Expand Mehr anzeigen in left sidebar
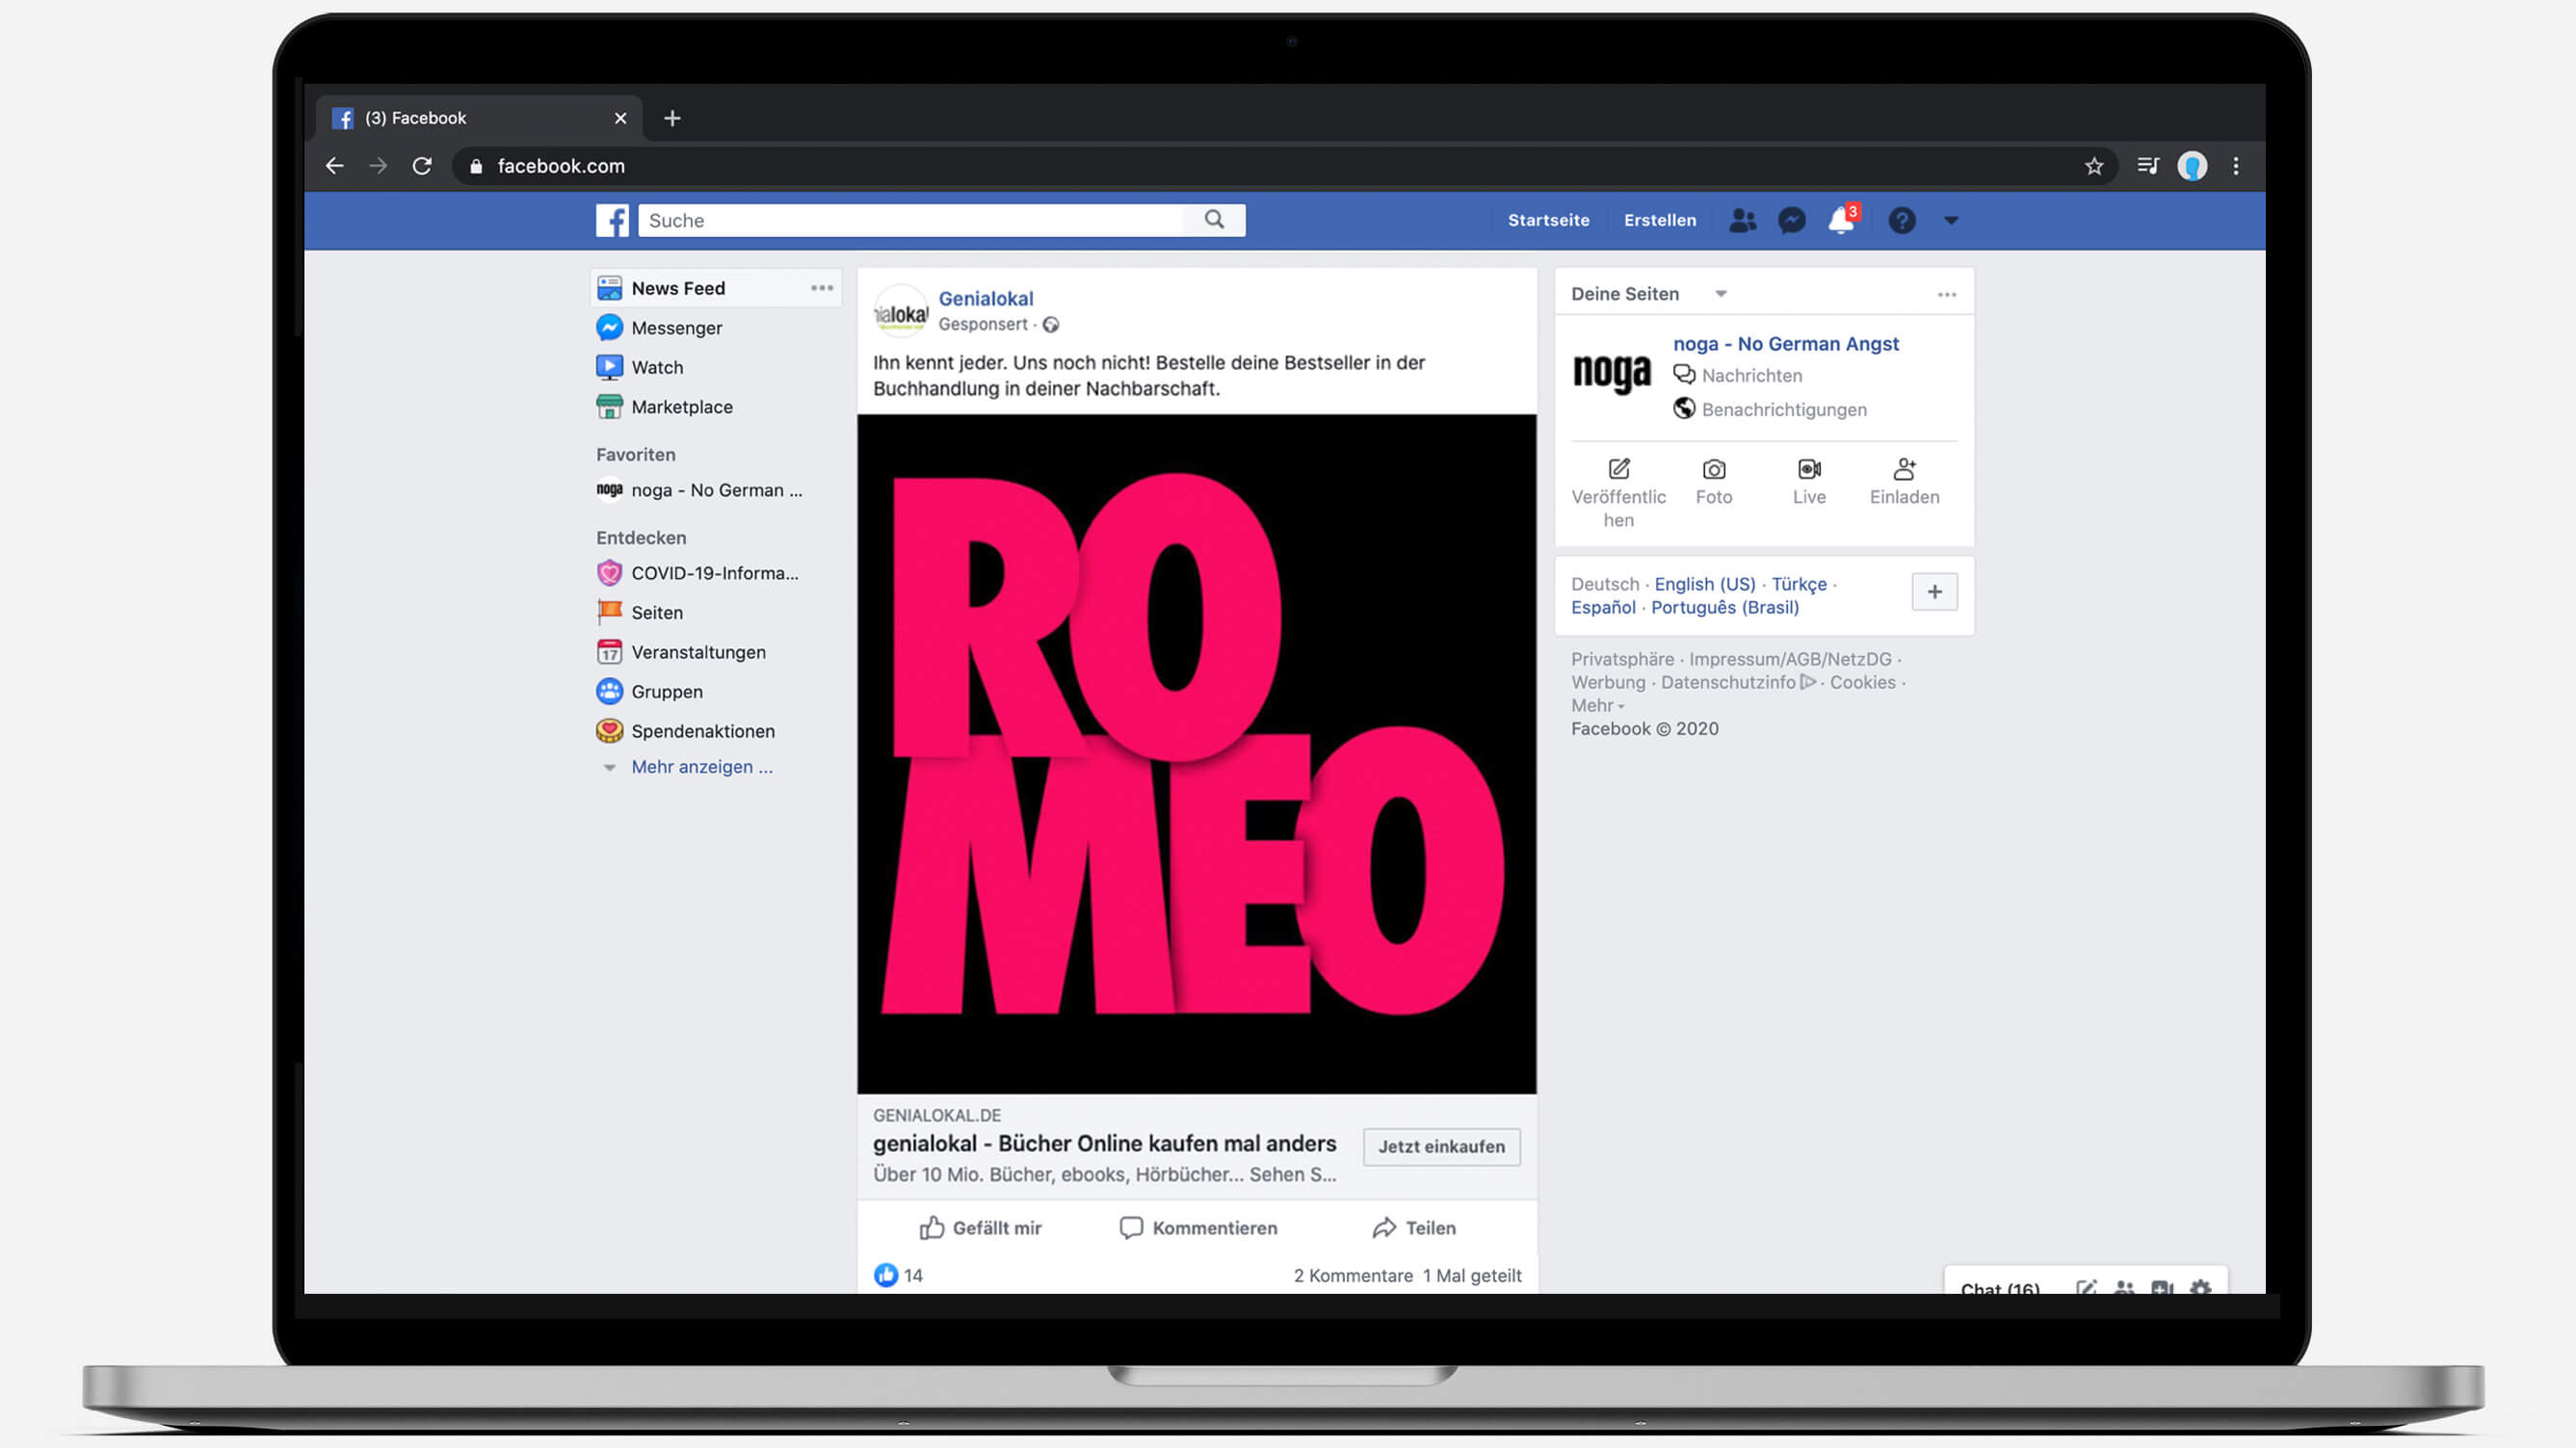Viewport: 2576px width, 1448px height. click(701, 767)
